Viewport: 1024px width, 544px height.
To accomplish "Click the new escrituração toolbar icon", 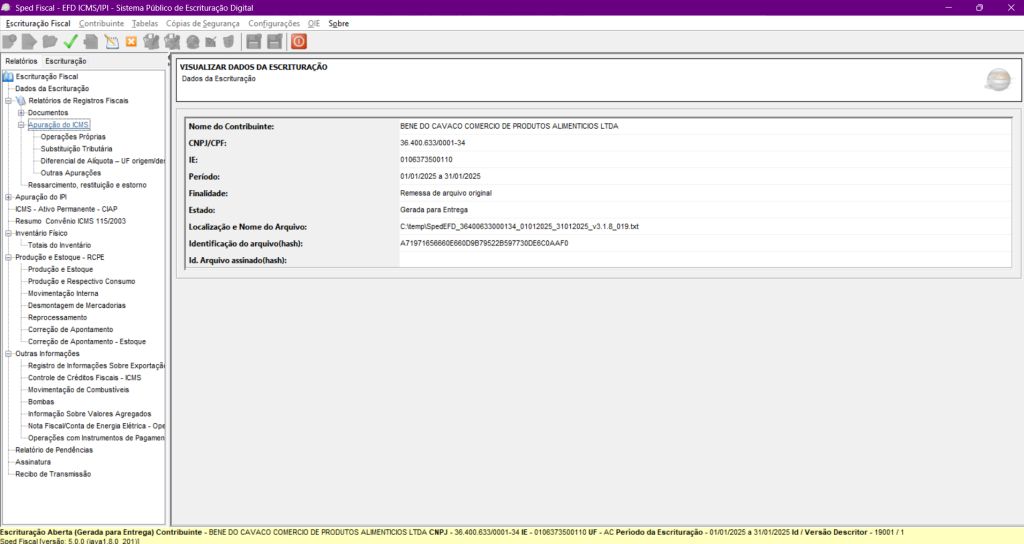I will pyautogui.click(x=10, y=42).
